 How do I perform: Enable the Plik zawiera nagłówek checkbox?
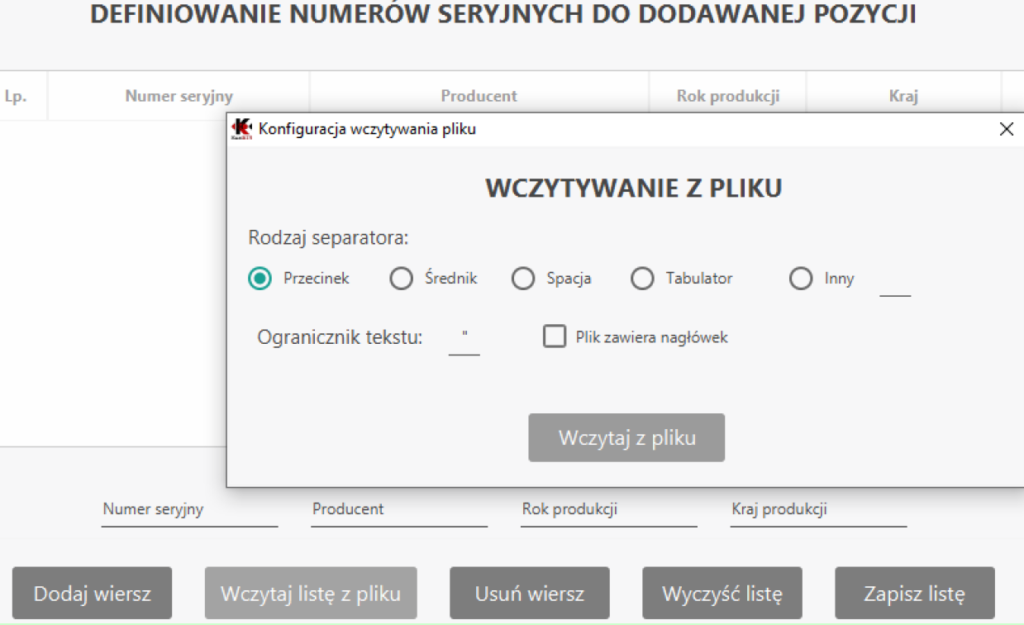pos(554,337)
